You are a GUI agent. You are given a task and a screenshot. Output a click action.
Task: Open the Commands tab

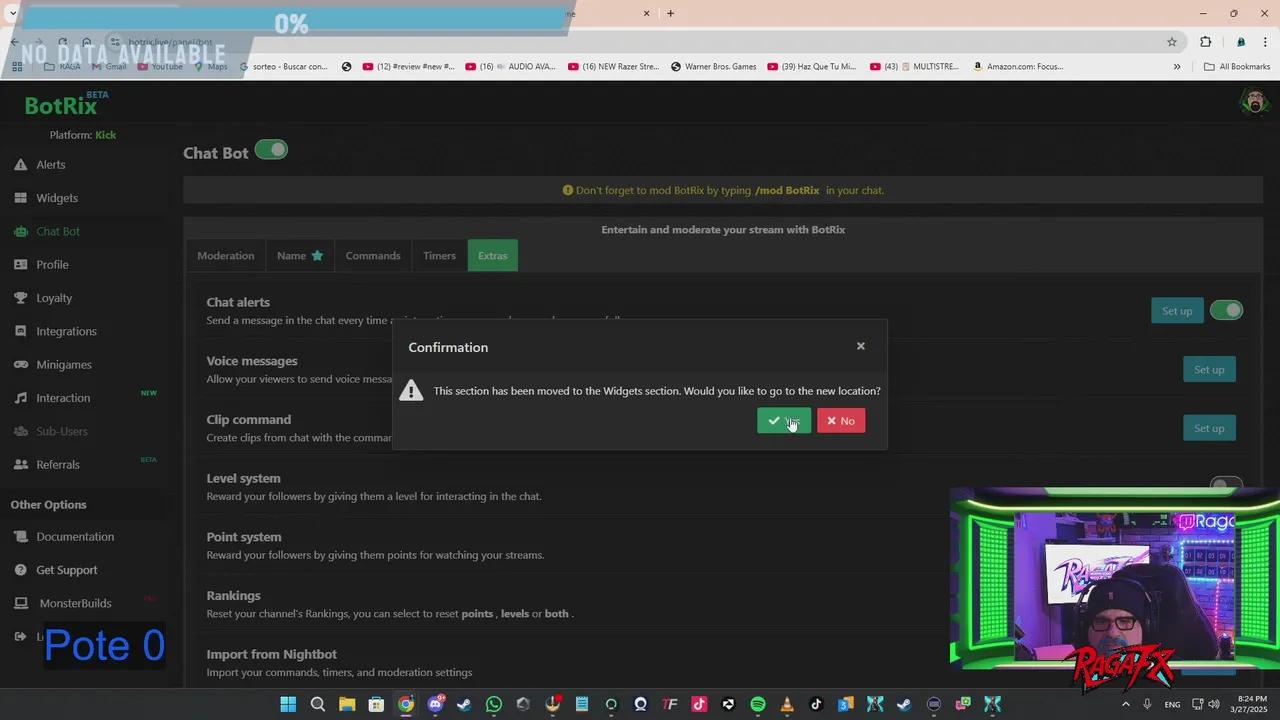point(373,256)
